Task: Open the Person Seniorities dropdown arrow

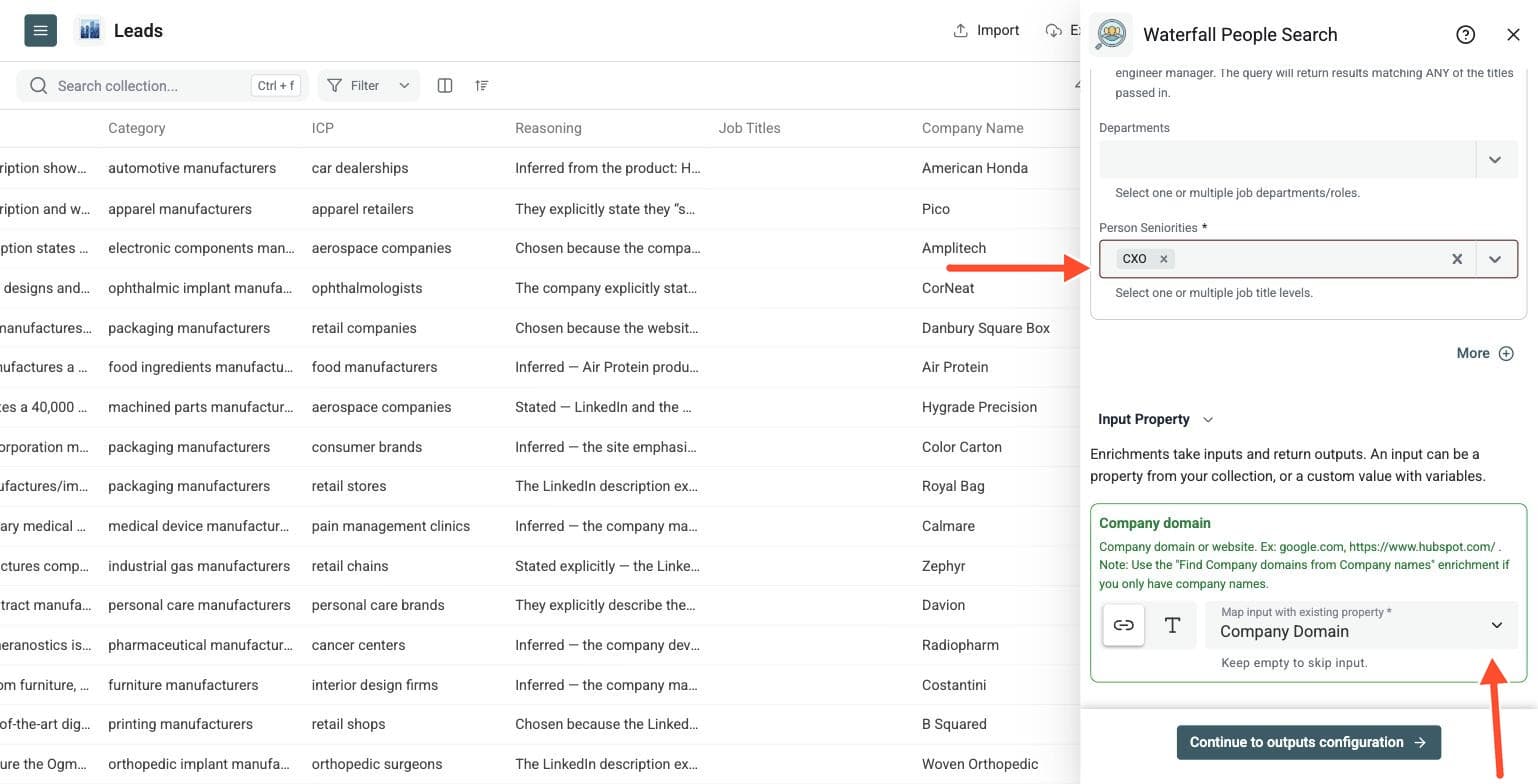Action: pos(1495,259)
